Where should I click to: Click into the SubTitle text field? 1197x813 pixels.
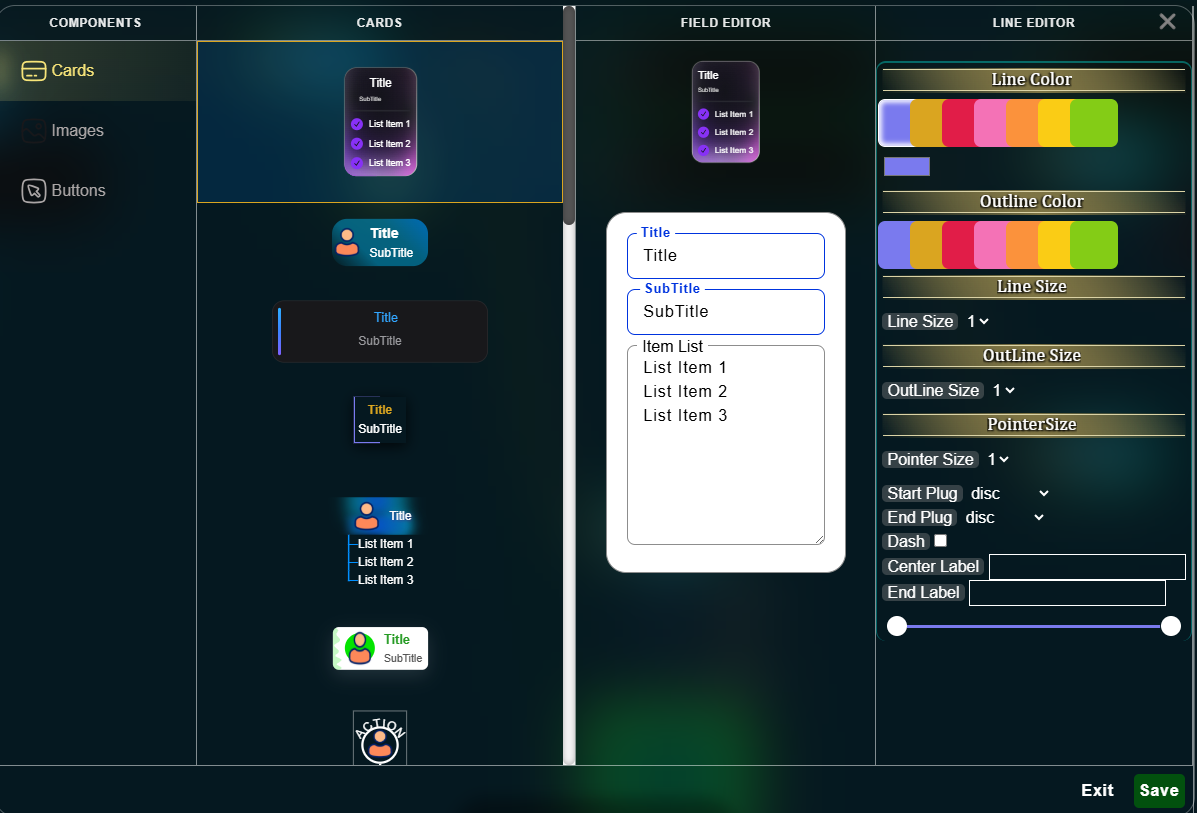pos(725,312)
